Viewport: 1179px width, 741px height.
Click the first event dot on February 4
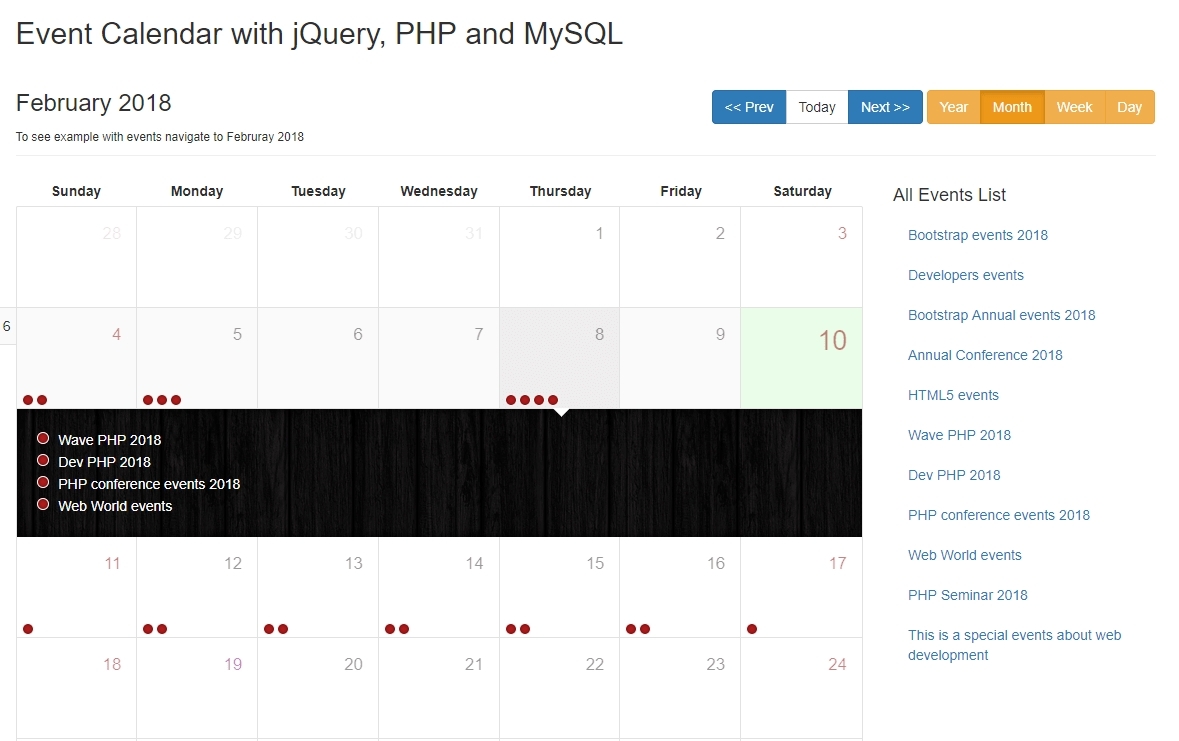(x=28, y=399)
